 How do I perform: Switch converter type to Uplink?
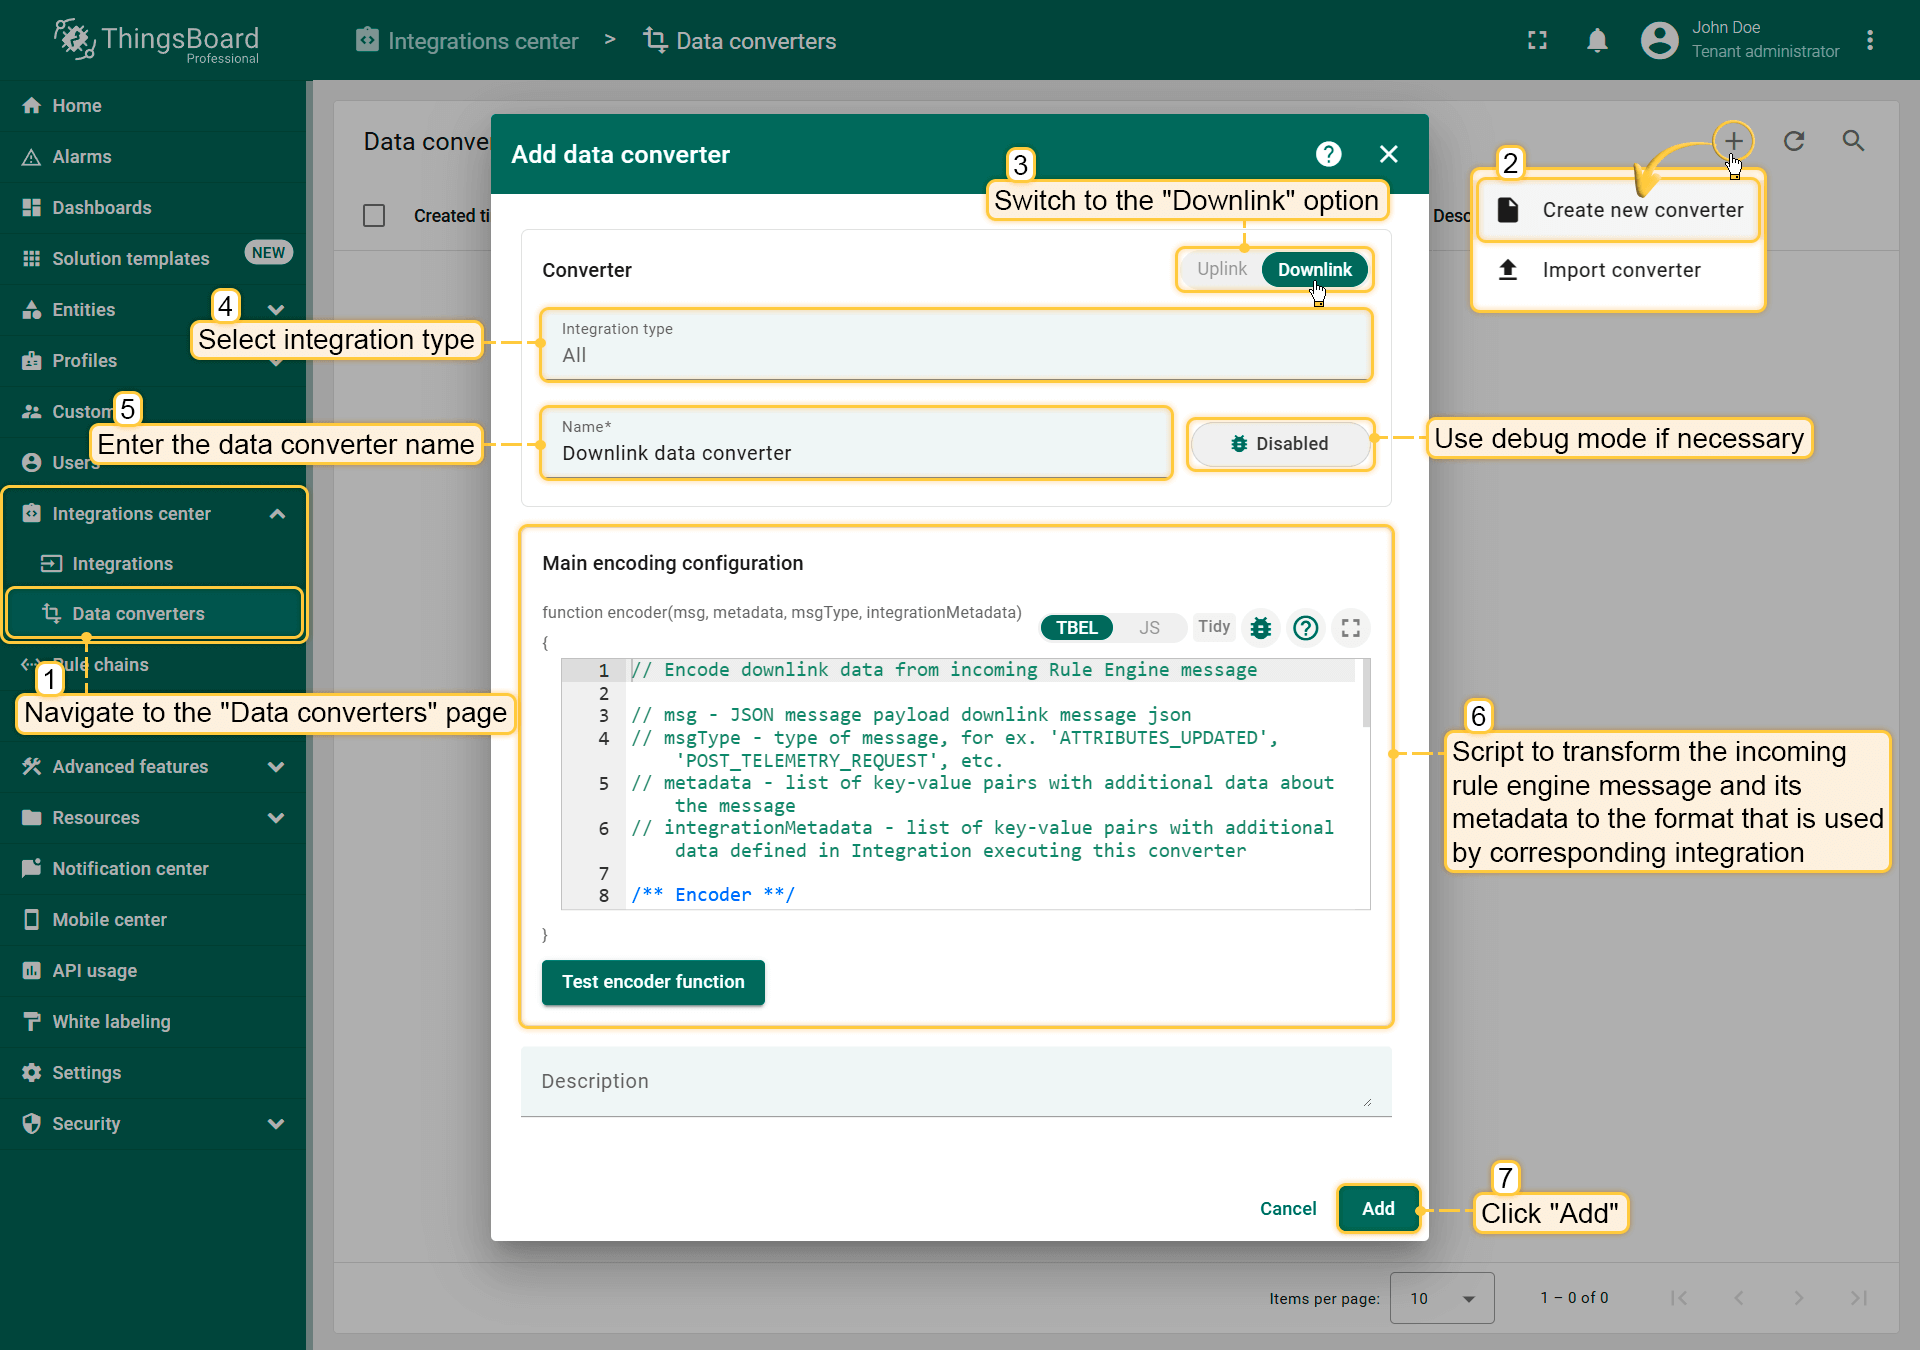(1221, 269)
